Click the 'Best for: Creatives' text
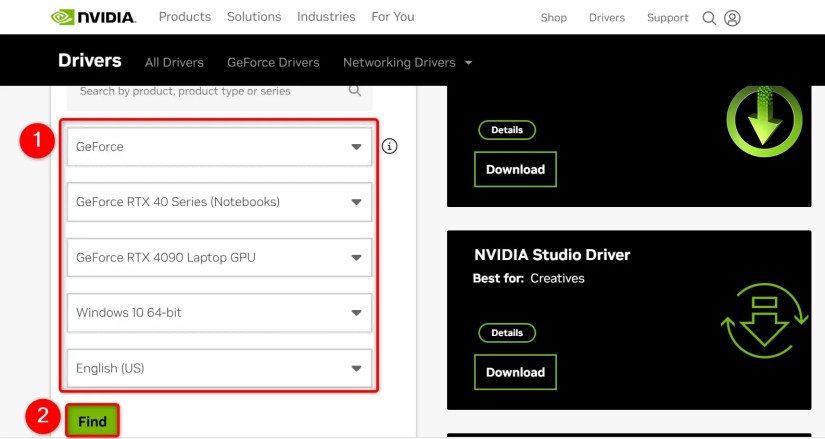This screenshot has height=439, width=825. (528, 278)
